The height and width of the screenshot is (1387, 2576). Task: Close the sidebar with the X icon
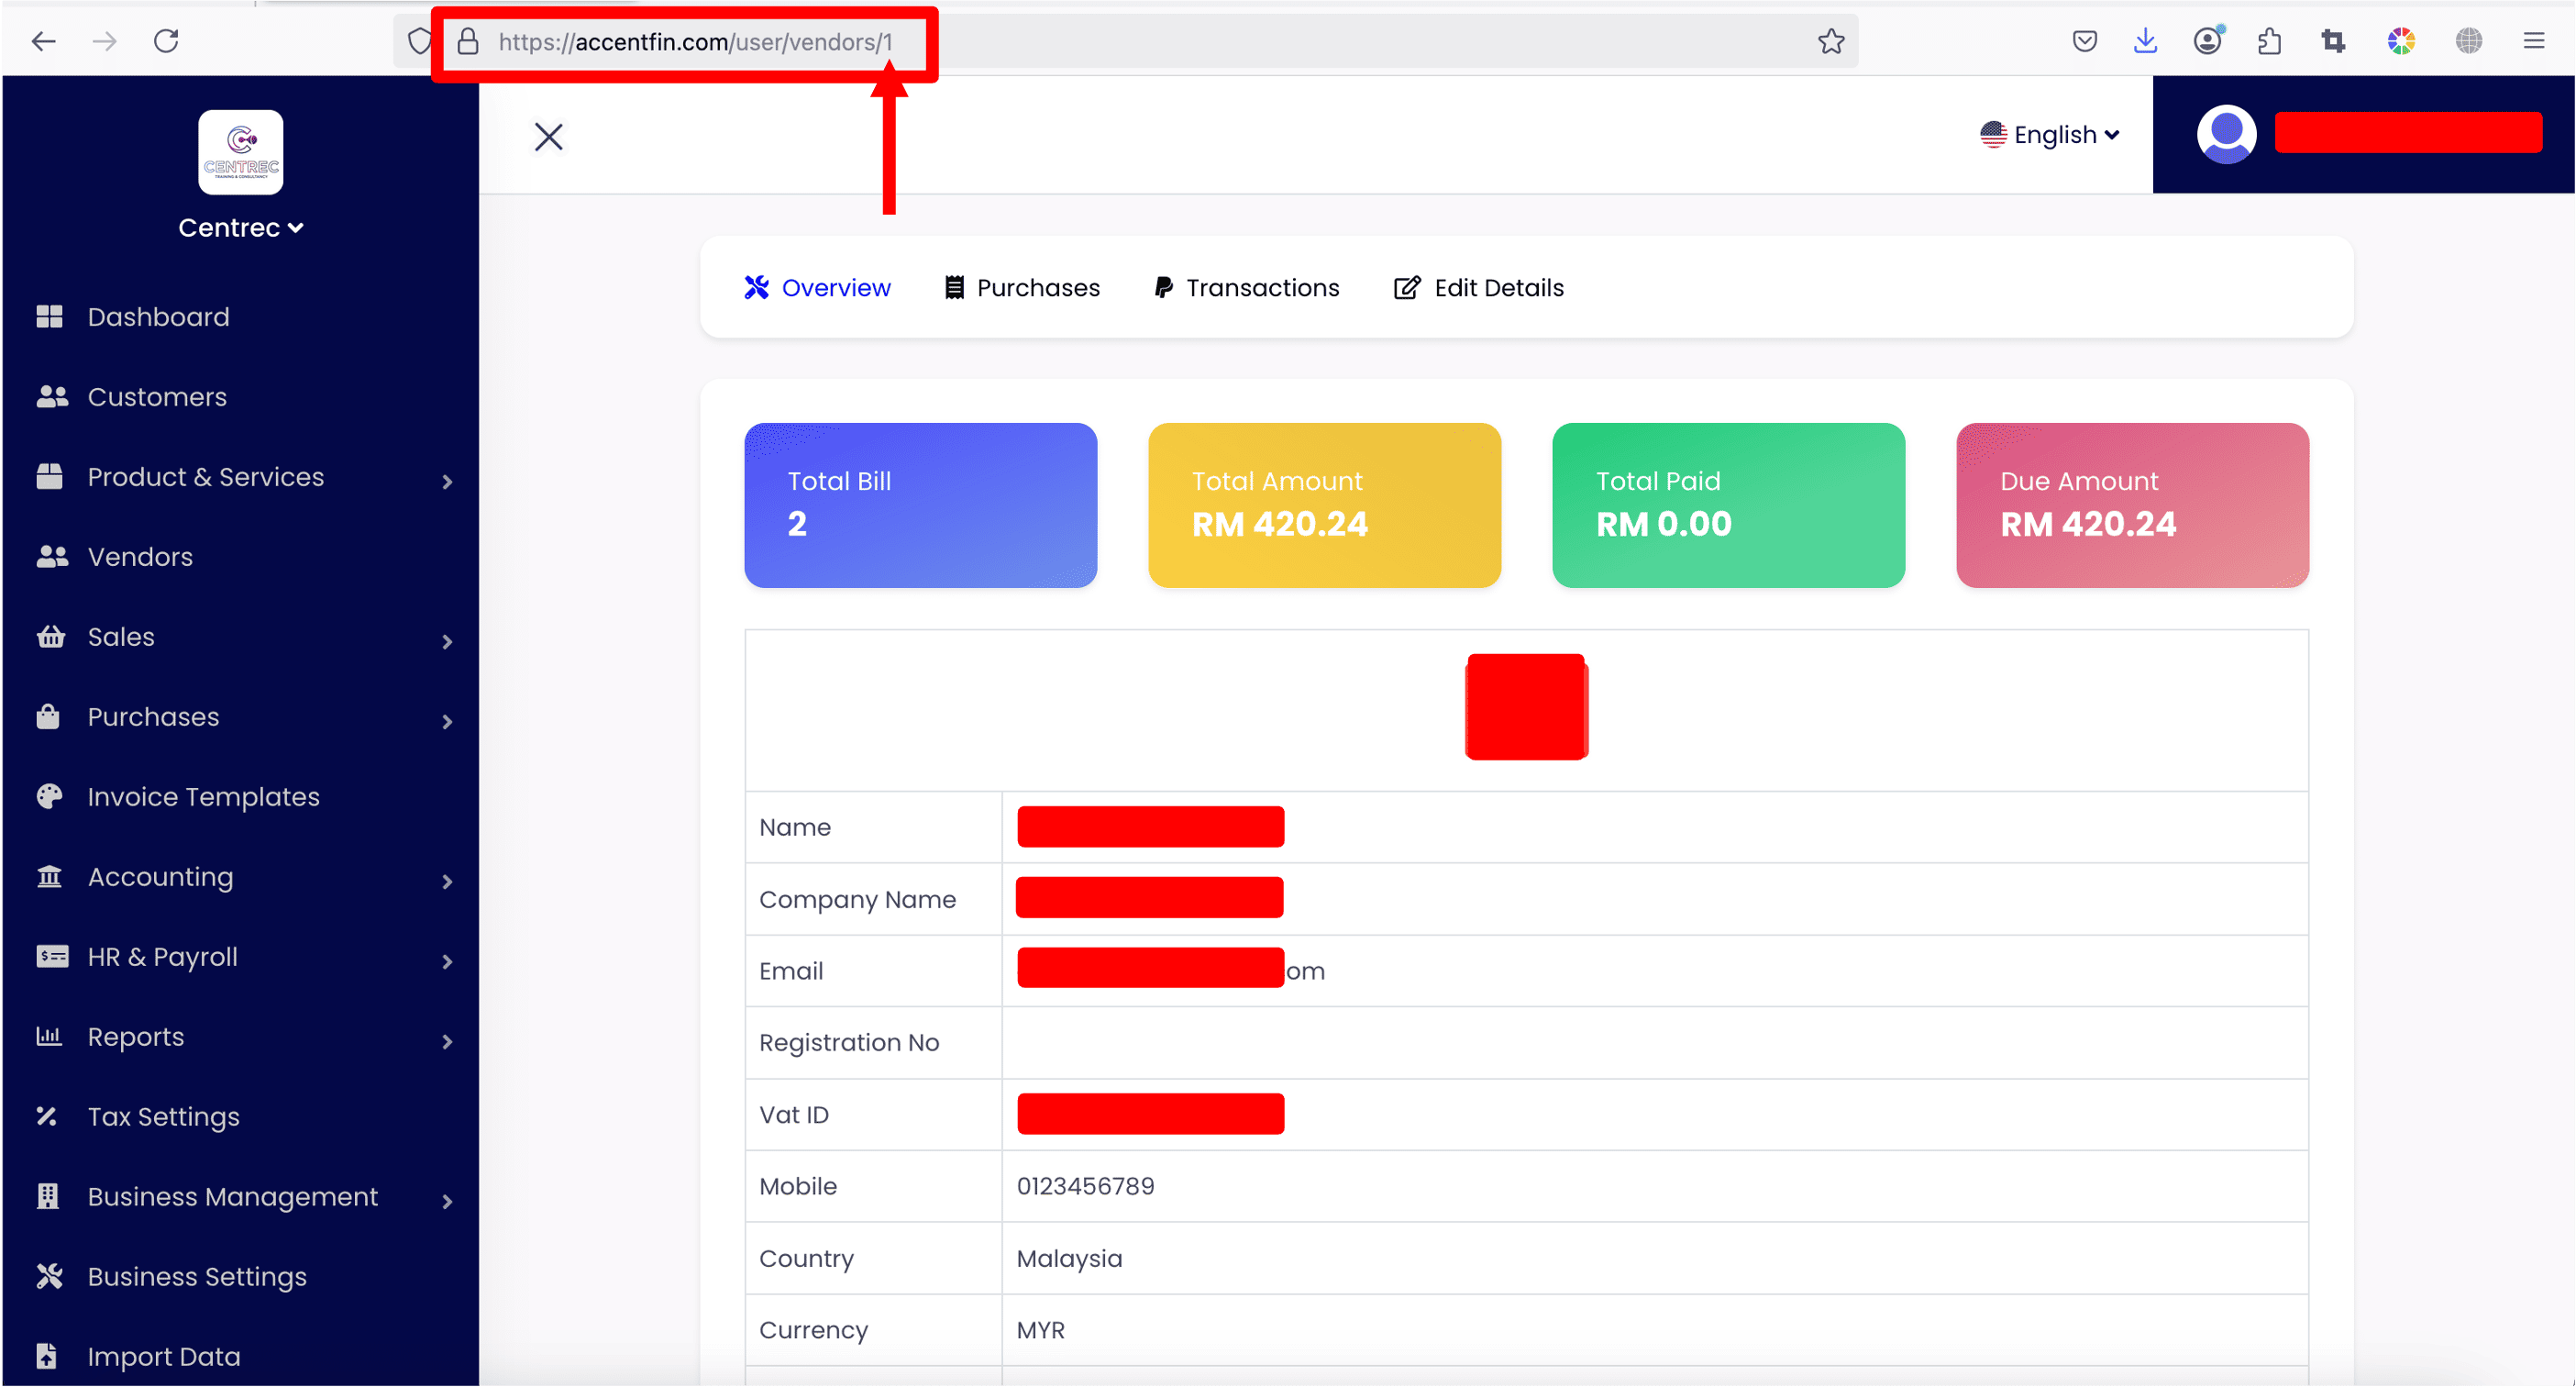click(x=548, y=137)
